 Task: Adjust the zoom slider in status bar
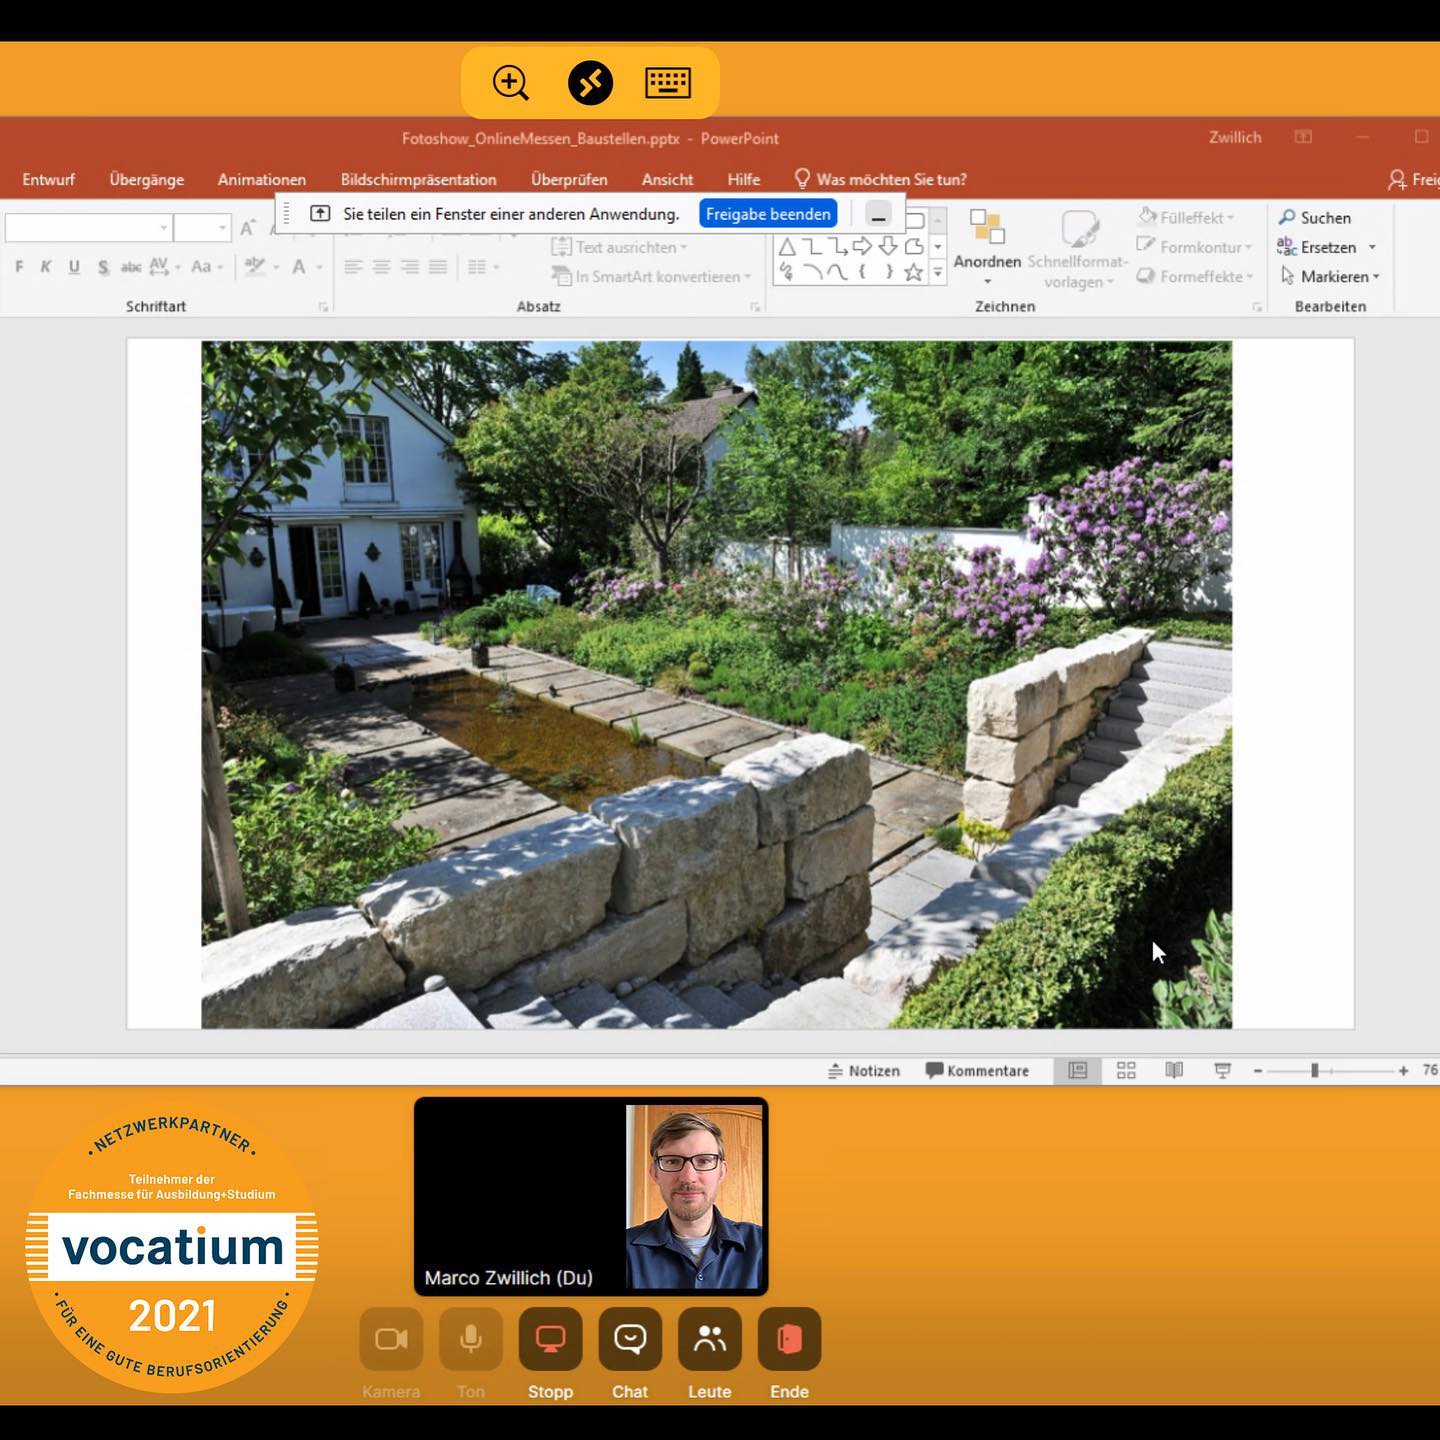[x=1315, y=1070]
